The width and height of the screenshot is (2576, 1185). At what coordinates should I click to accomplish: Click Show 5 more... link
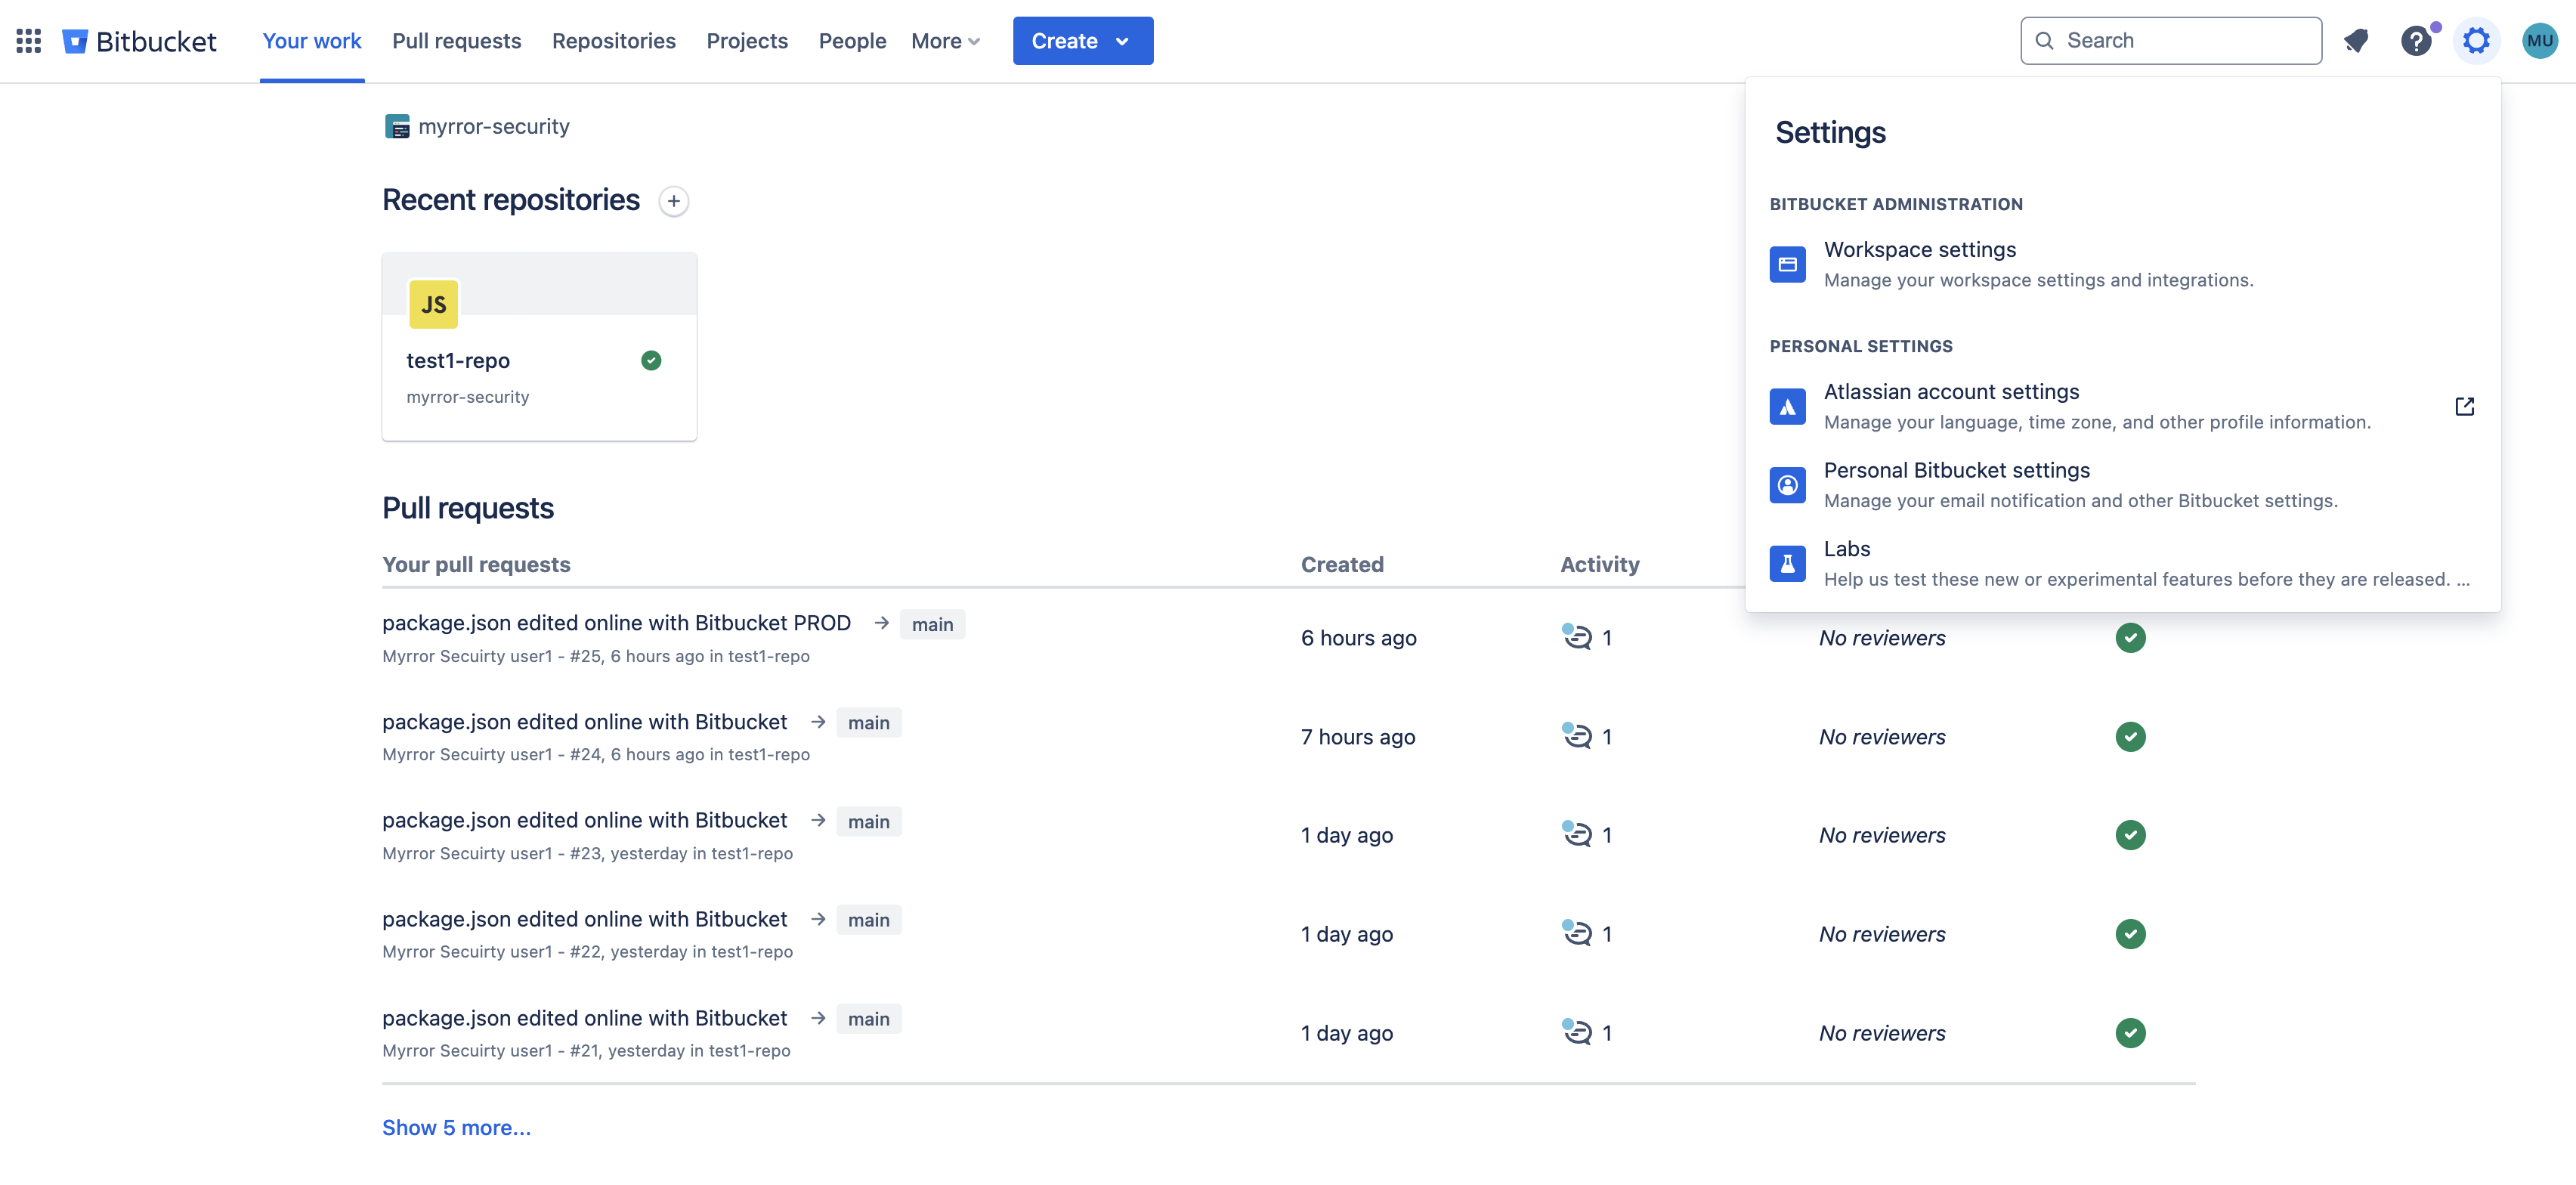pos(456,1128)
